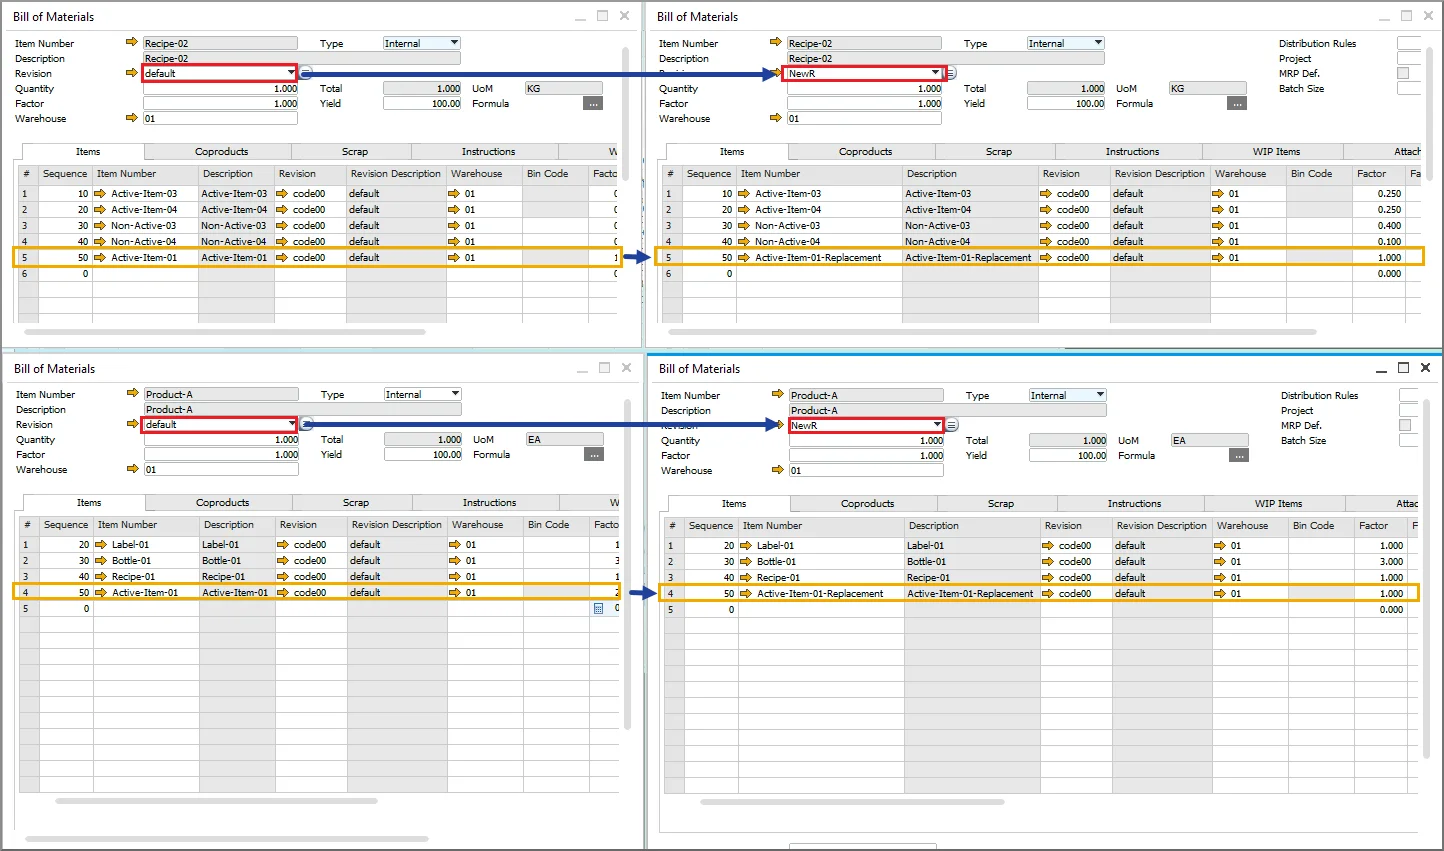Open Bottle-01 item link arrow in Product-A NewR window
The height and width of the screenshot is (851, 1444).
click(x=745, y=561)
